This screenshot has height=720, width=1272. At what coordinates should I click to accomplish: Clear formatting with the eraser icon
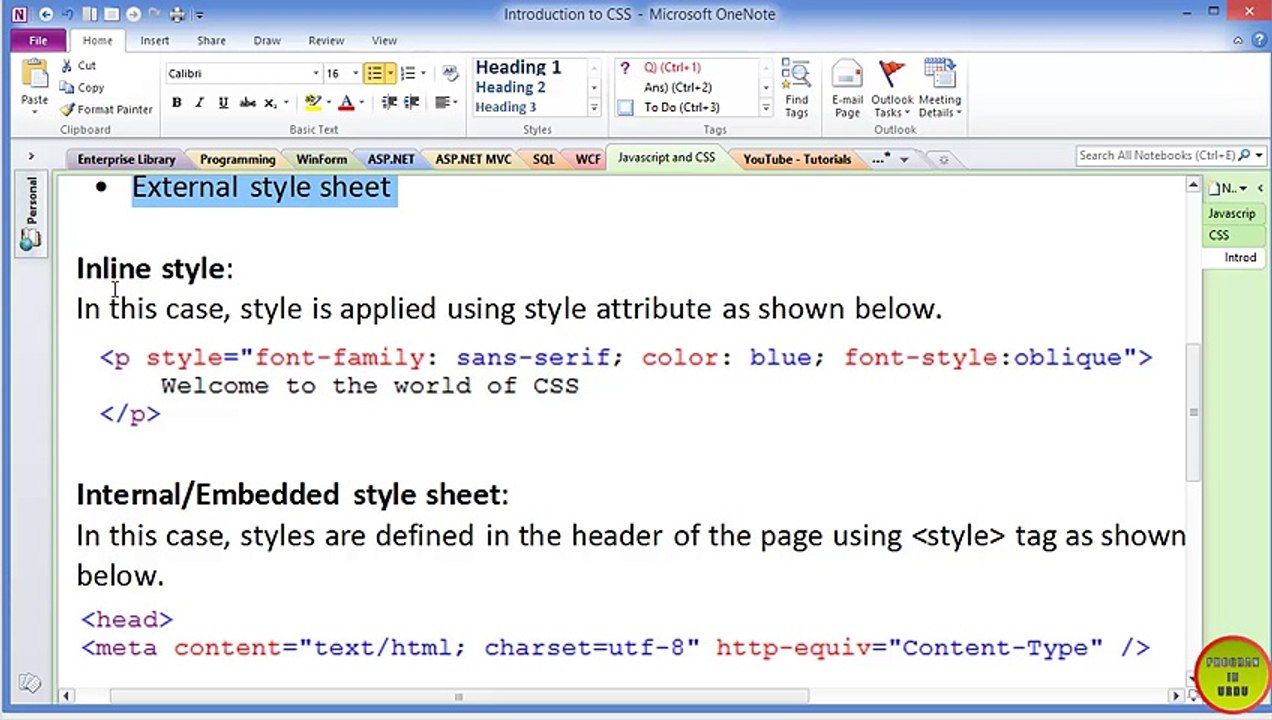[x=450, y=73]
